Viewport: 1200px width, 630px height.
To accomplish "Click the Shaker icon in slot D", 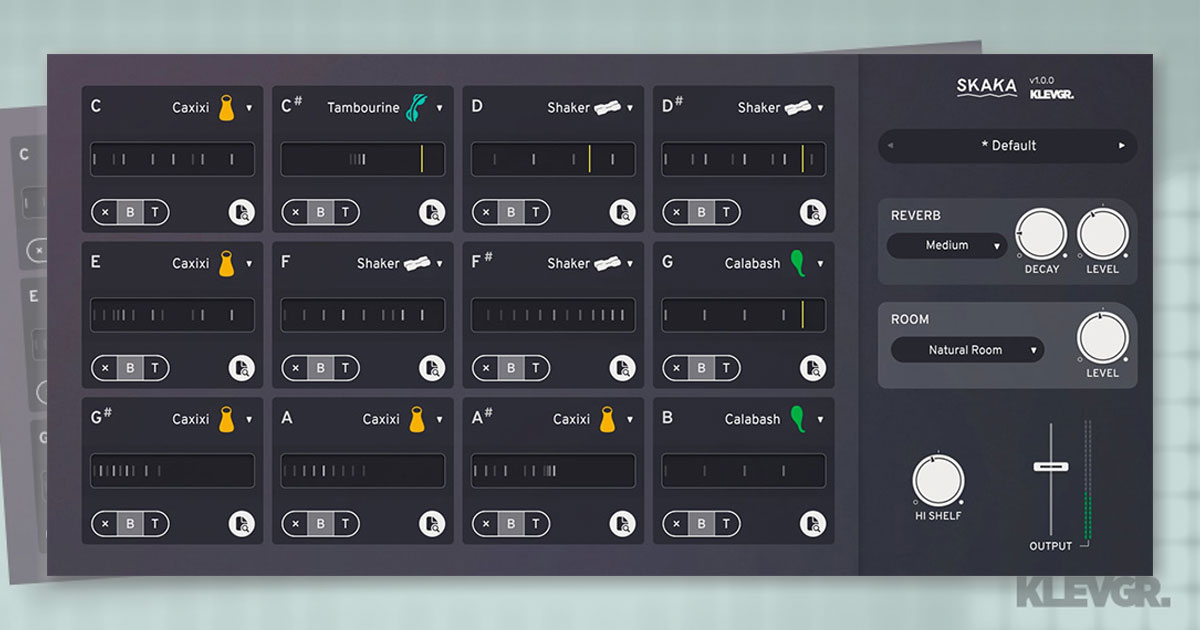I will pos(607,108).
